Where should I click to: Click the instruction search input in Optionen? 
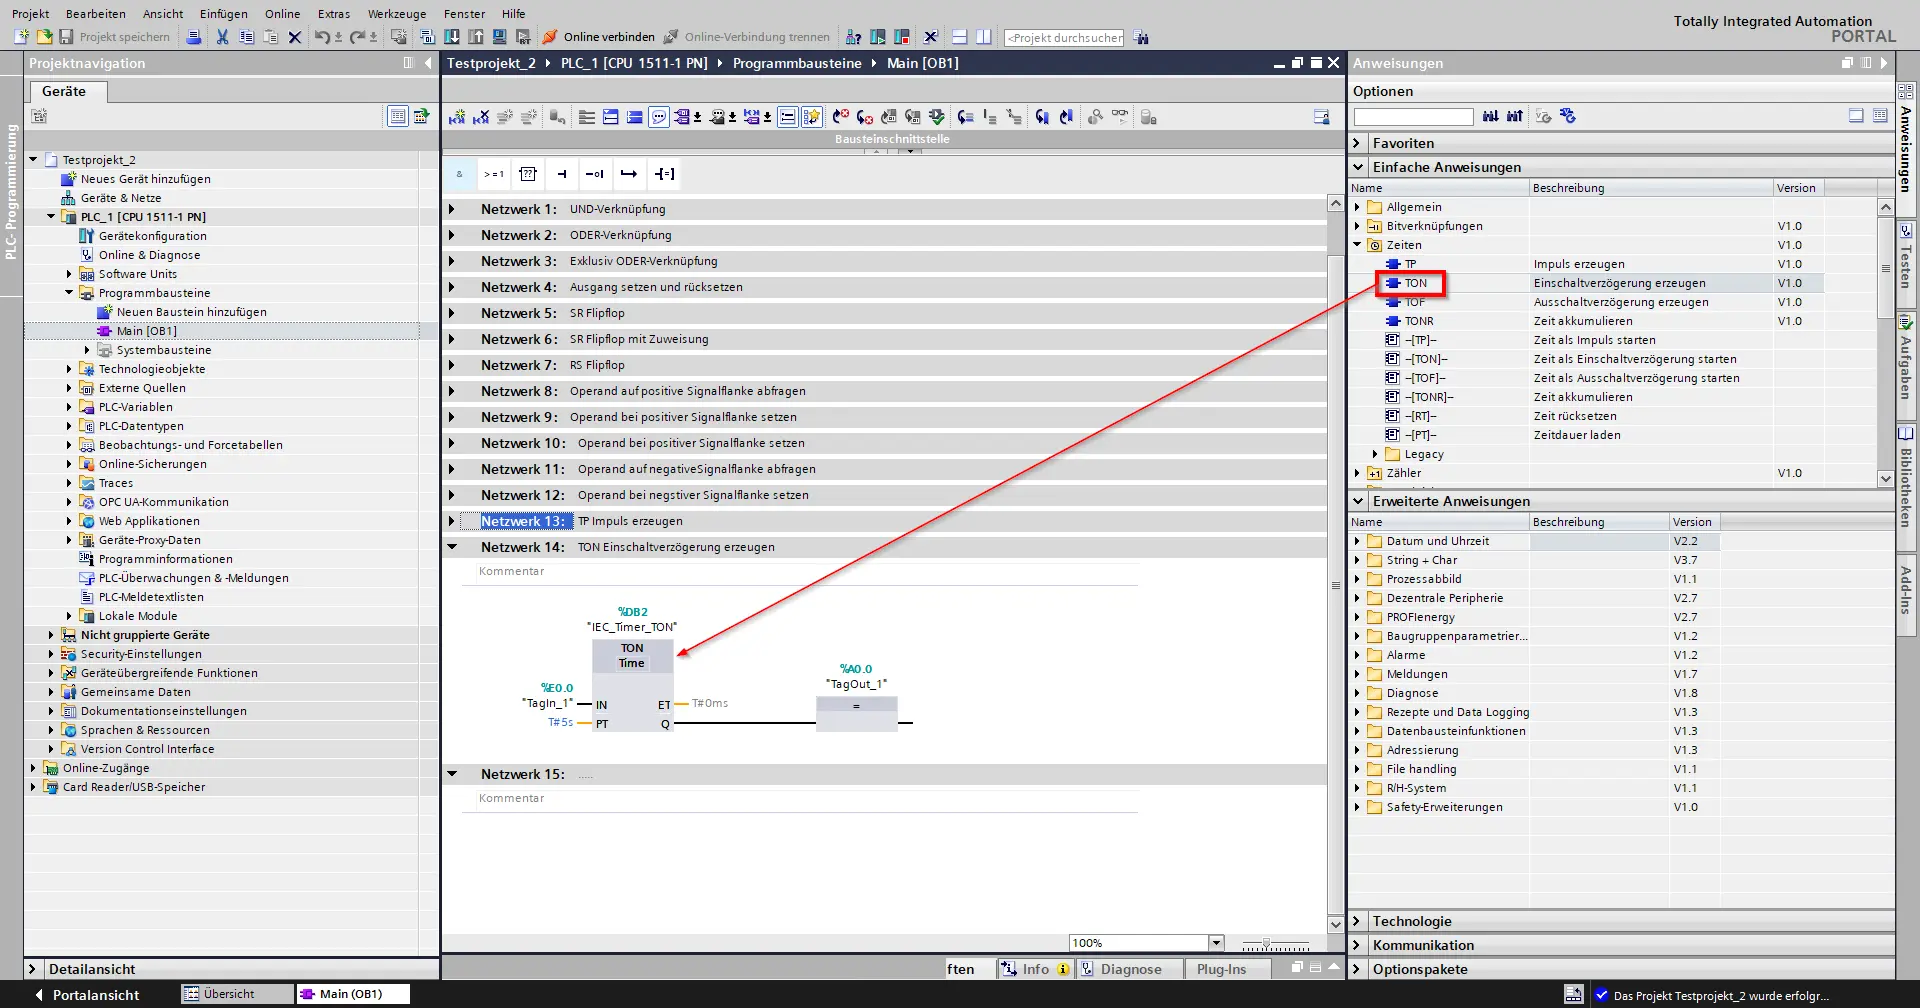point(1413,117)
